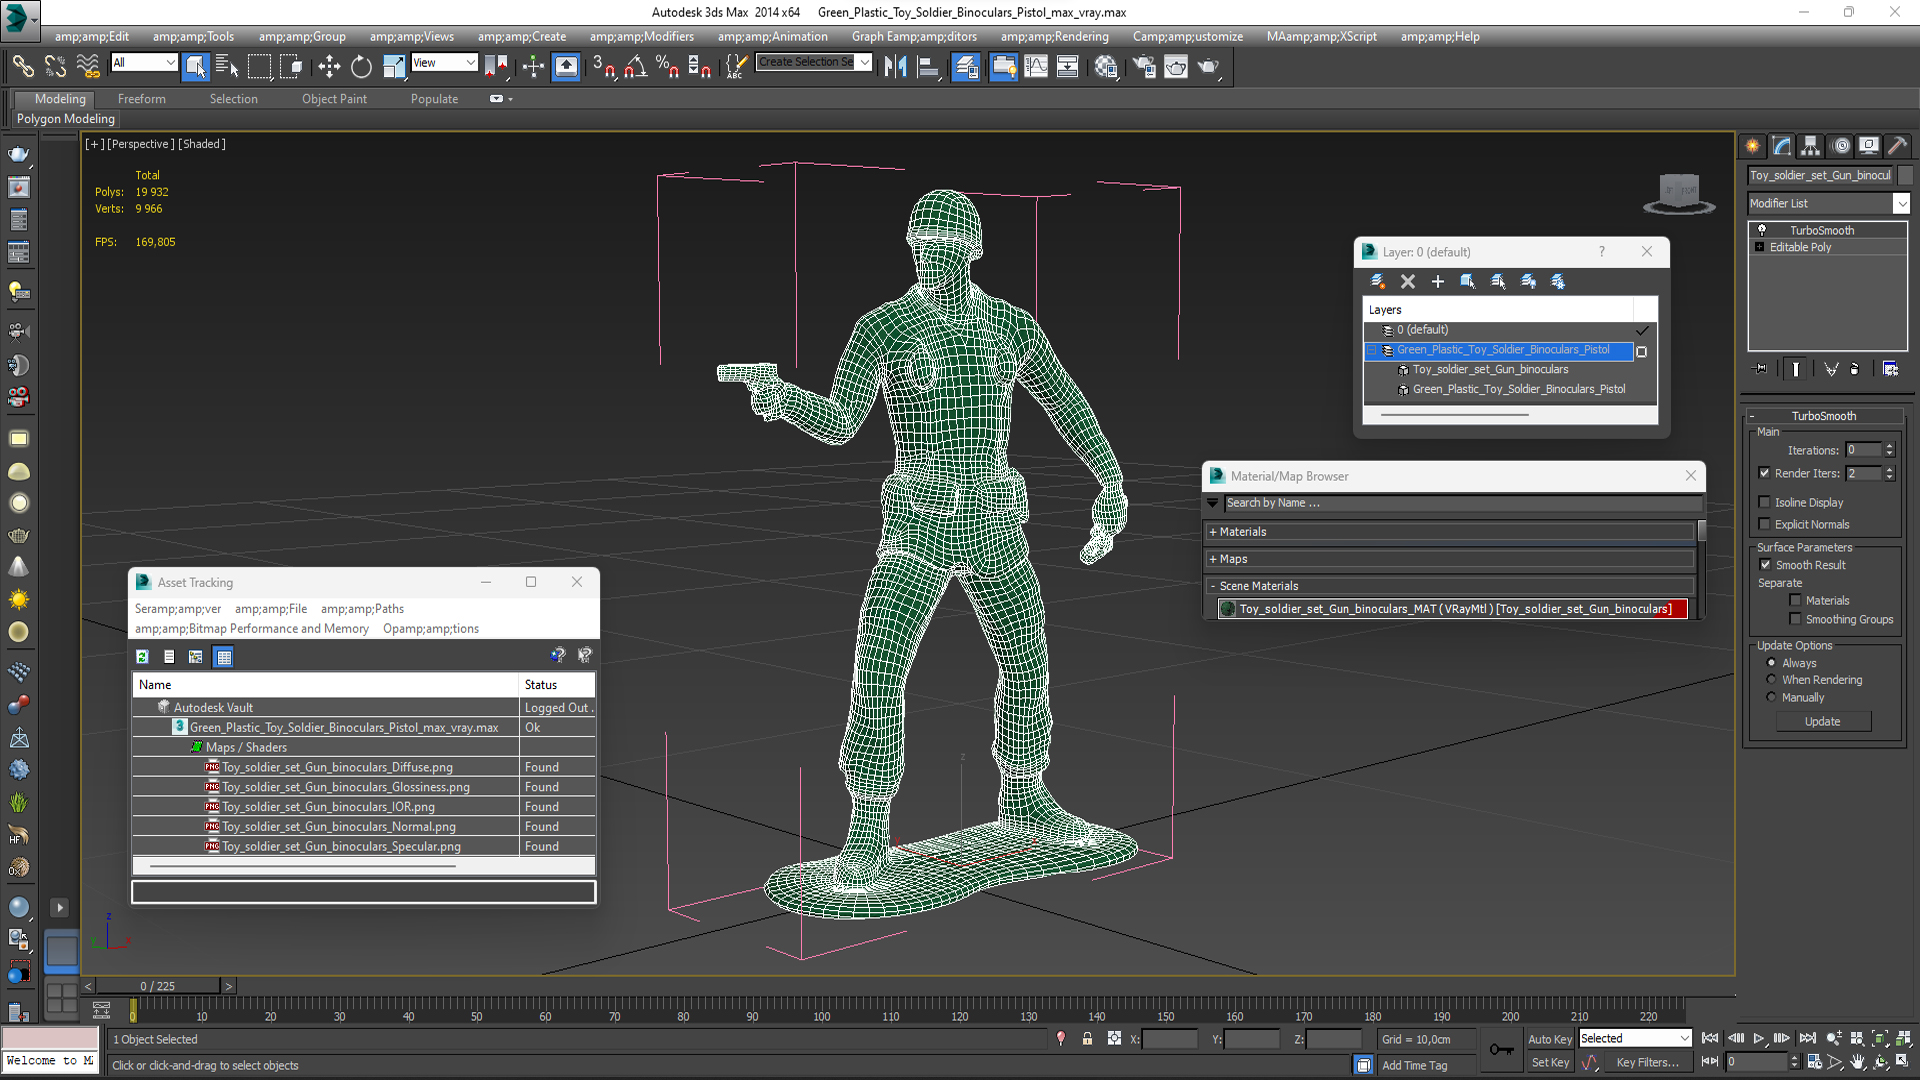Open Select by Name tool

point(227,66)
